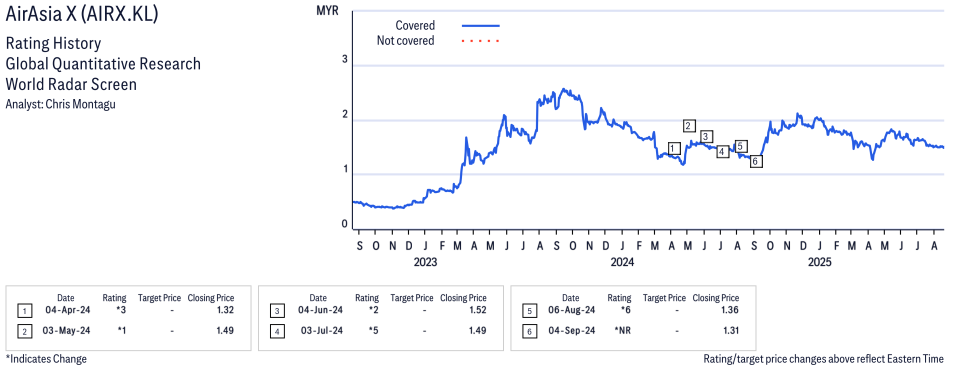Click the box icon for 06-Aug-24 row
Image resolution: width=955 pixels, height=365 pixels.
[x=529, y=311]
